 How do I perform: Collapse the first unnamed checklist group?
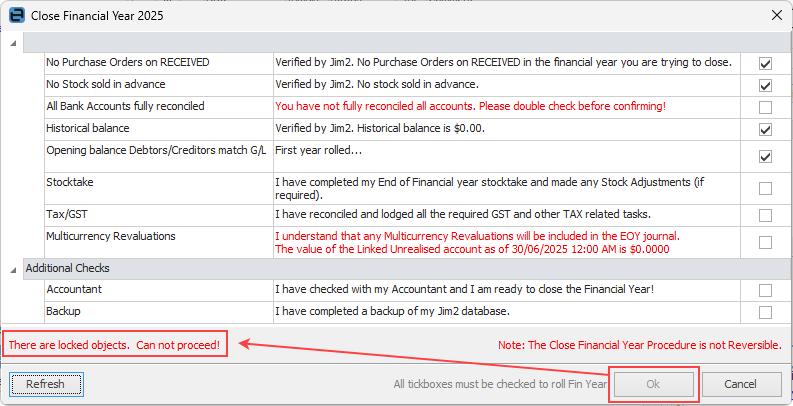point(13,43)
